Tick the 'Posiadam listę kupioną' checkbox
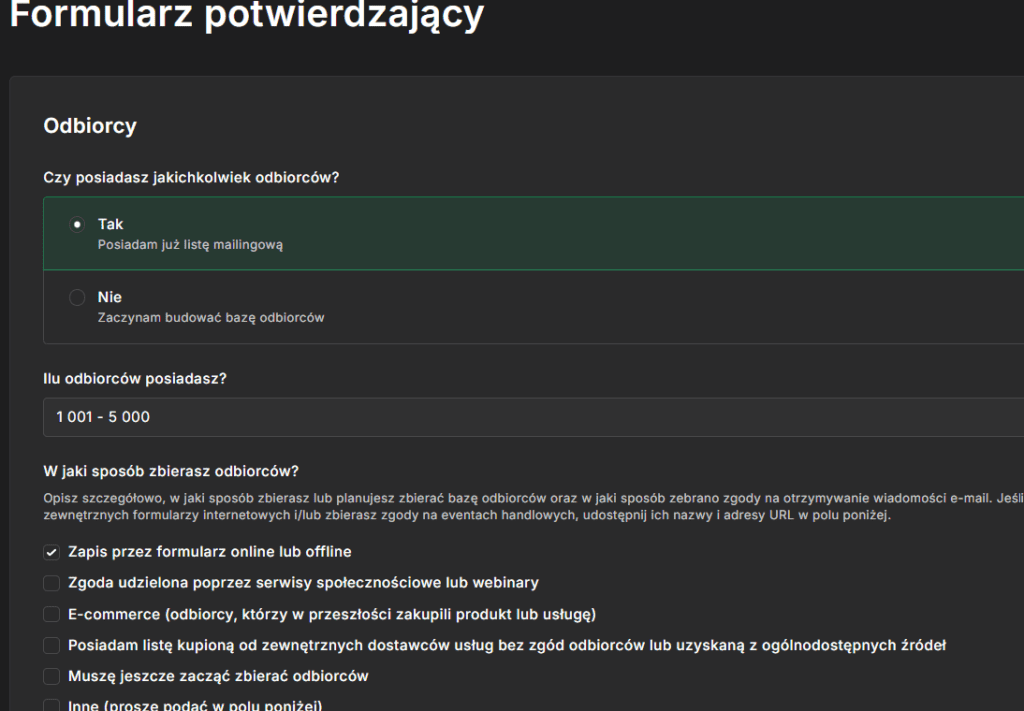The height and width of the screenshot is (711, 1024). click(x=52, y=645)
